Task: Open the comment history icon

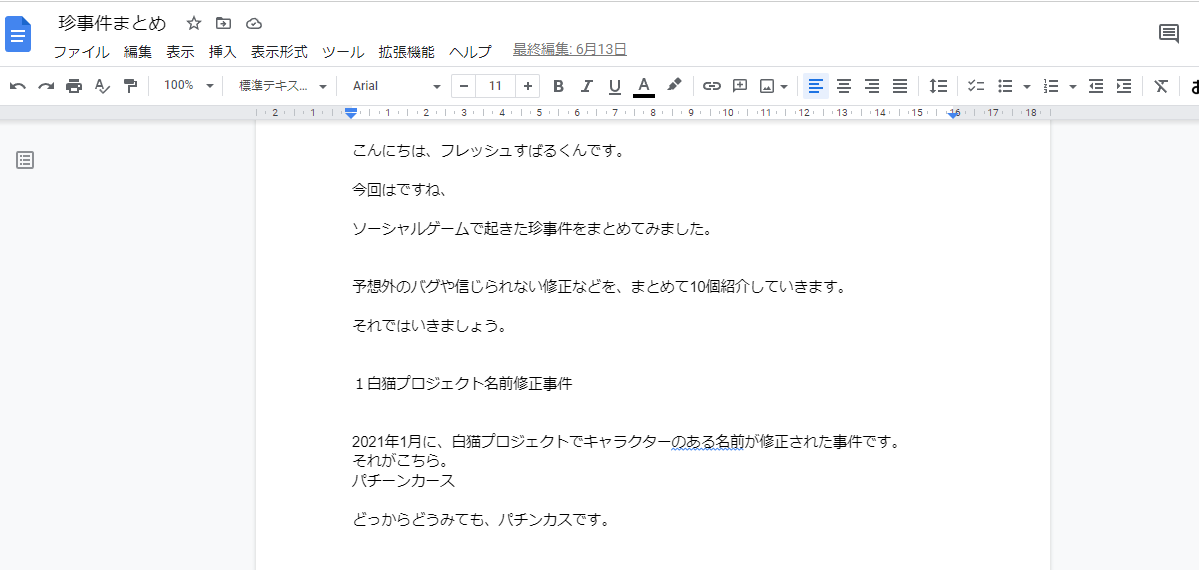Action: [x=1168, y=34]
